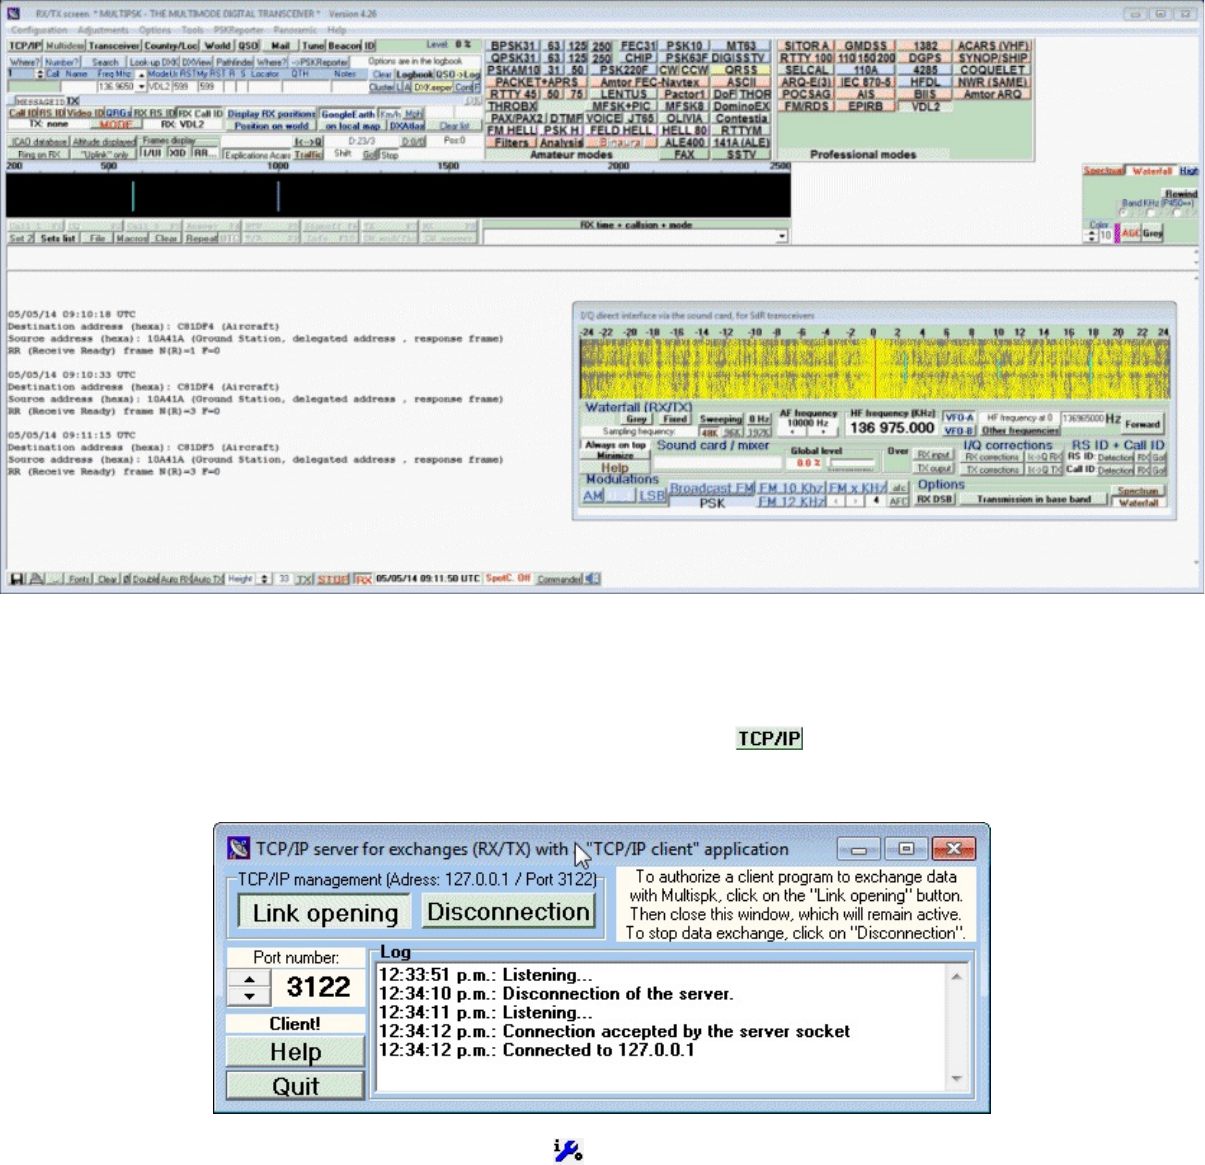Screen dimensions: 1205x1165
Task: Select the BPSK31 mode button
Action: click(513, 46)
